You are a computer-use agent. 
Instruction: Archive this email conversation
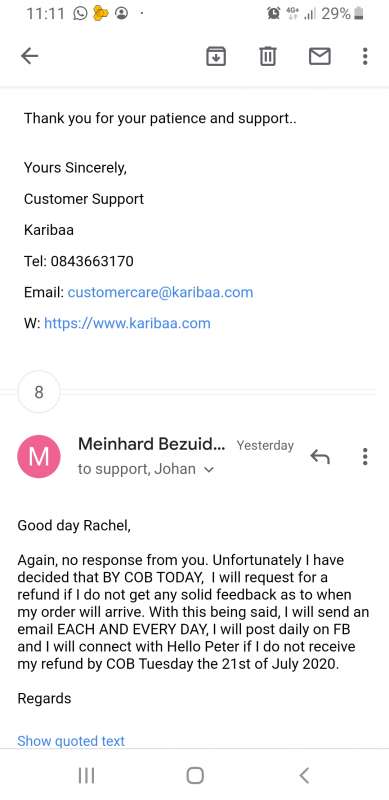tap(216, 56)
